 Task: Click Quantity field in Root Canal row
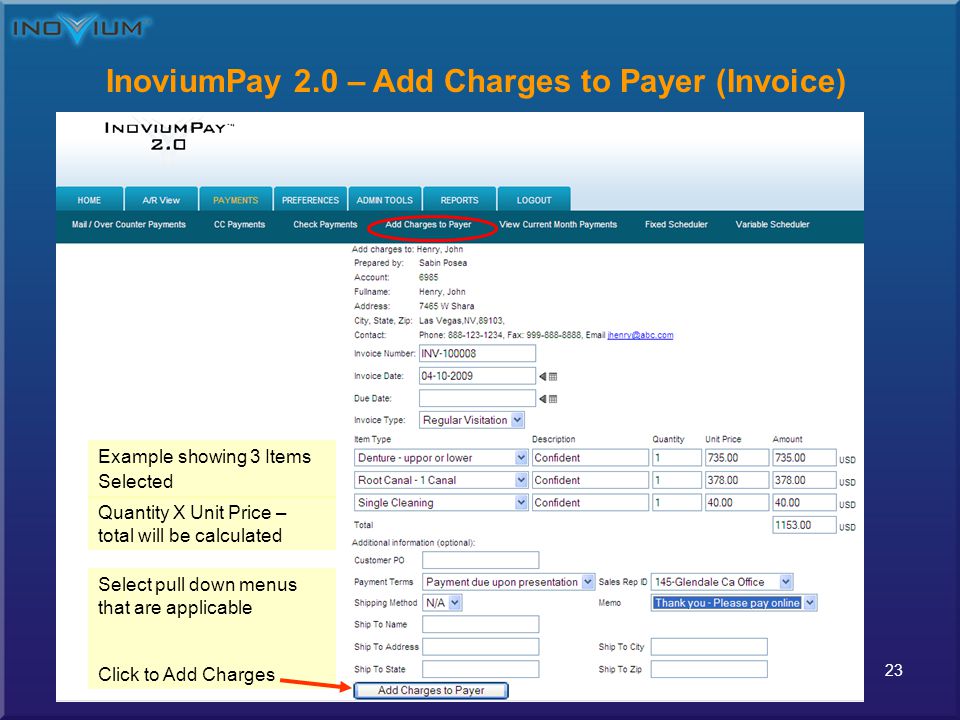[677, 480]
